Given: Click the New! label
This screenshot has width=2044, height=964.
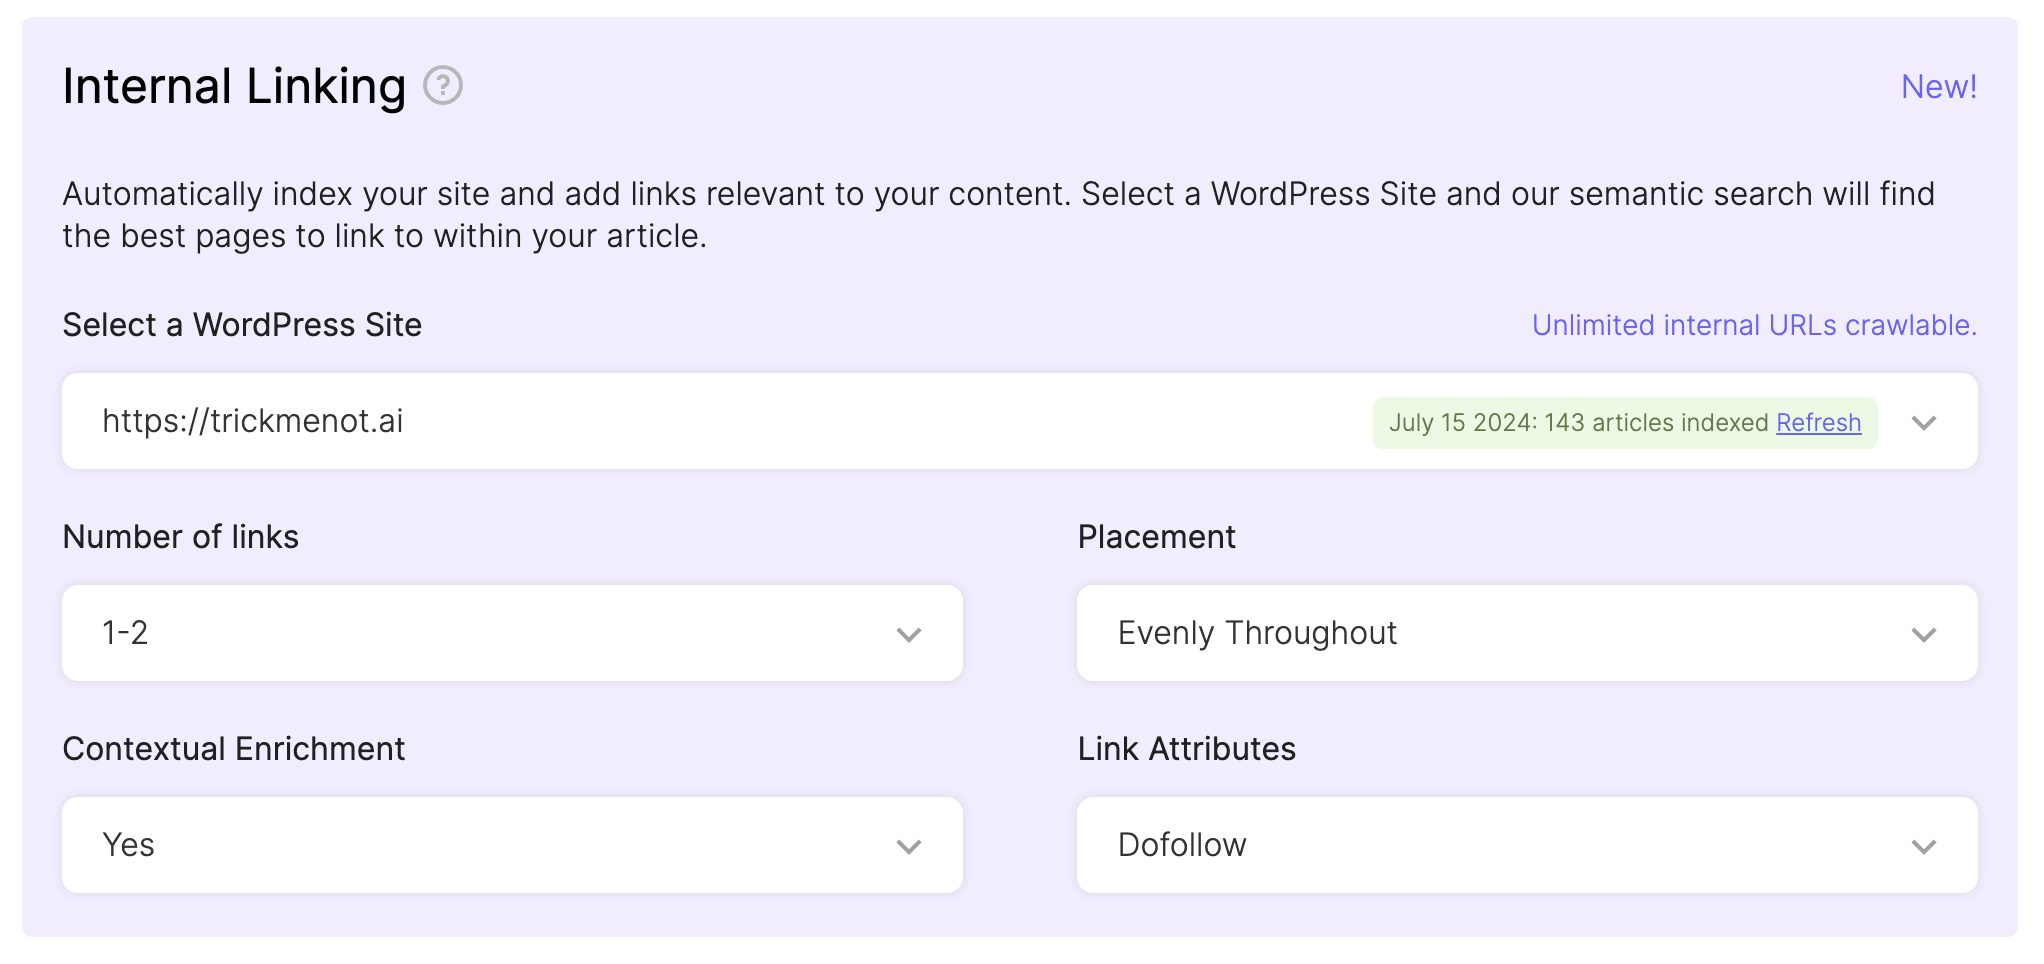Looking at the screenshot, I should click(x=1938, y=87).
